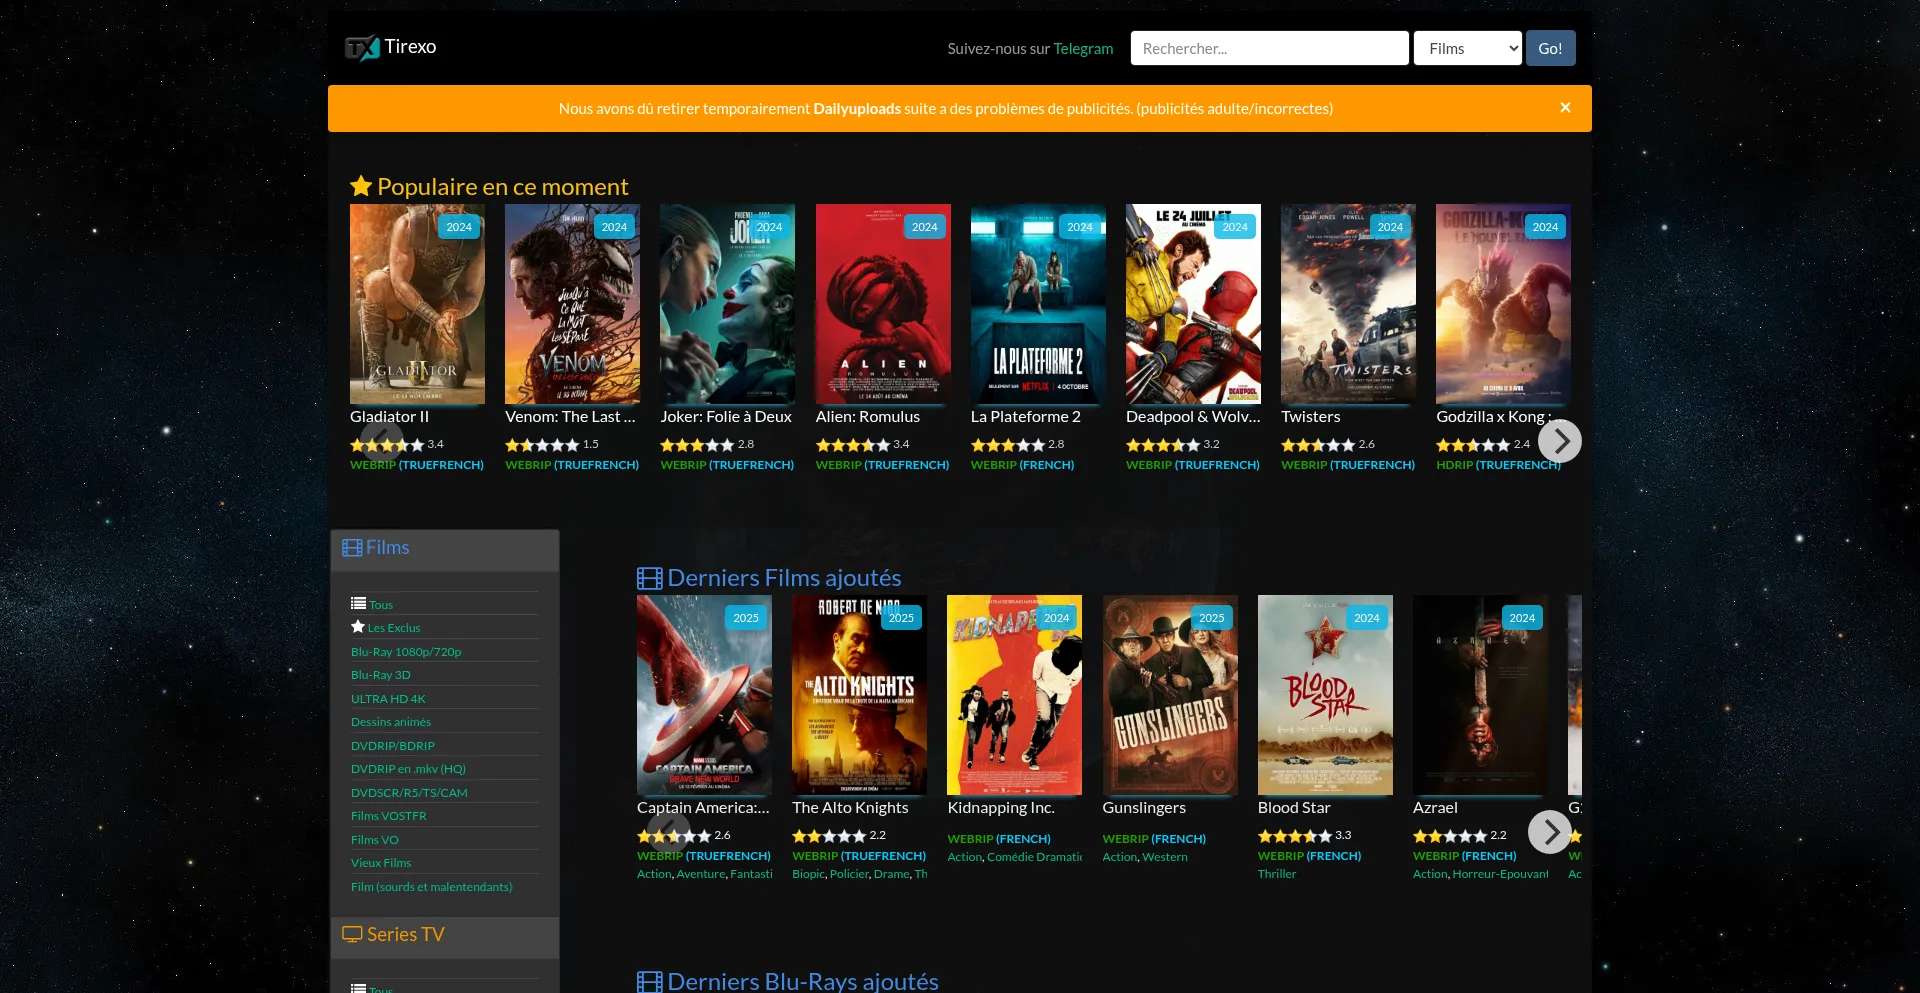Go back in Derniers Films carousel
Viewport: 1920px width, 993px height.
(x=668, y=832)
